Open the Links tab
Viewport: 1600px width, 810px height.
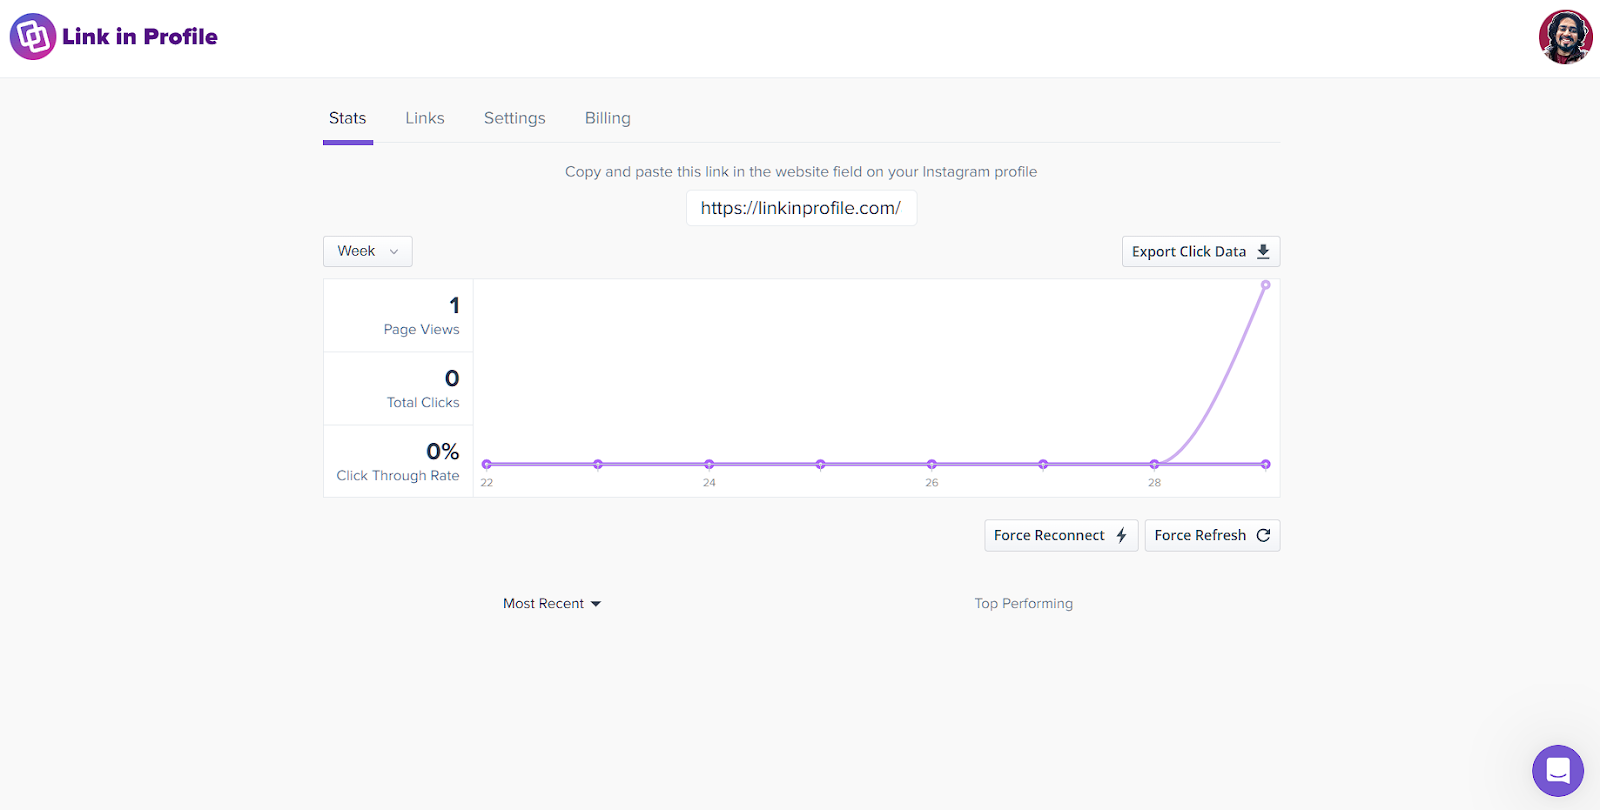point(425,118)
